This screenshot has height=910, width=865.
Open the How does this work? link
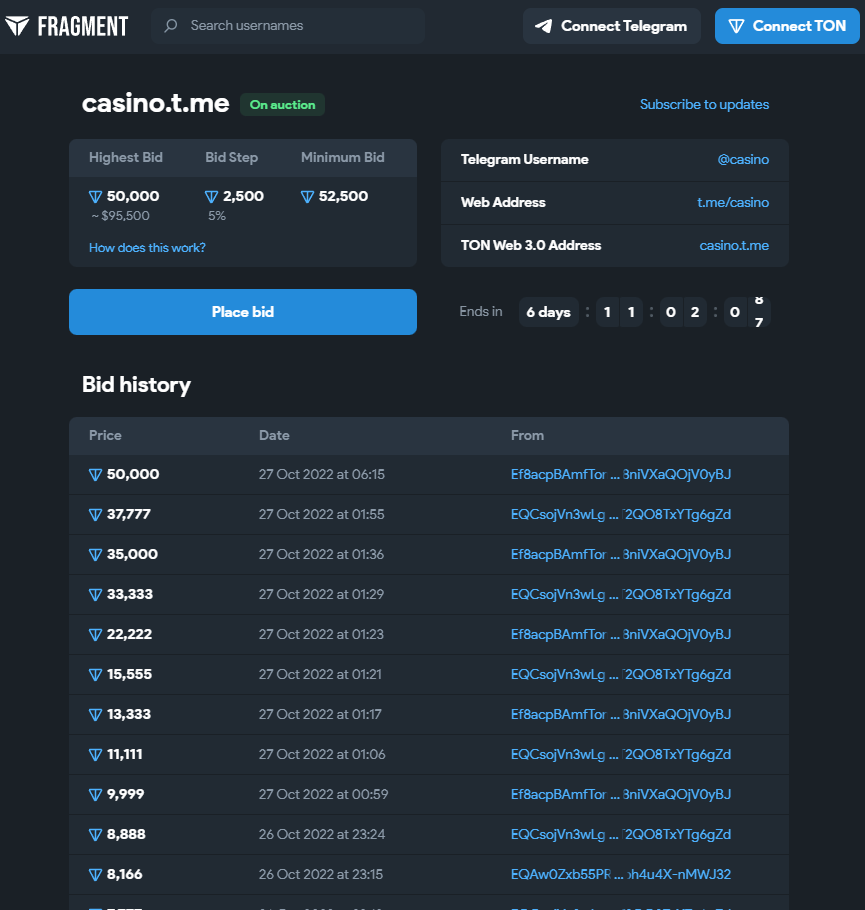(x=147, y=248)
